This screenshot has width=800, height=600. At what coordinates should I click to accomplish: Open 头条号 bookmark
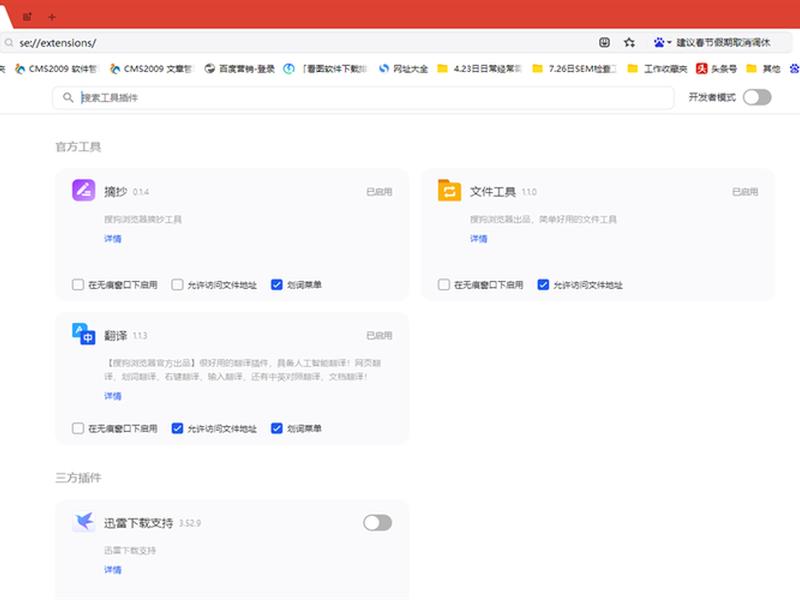point(717,68)
